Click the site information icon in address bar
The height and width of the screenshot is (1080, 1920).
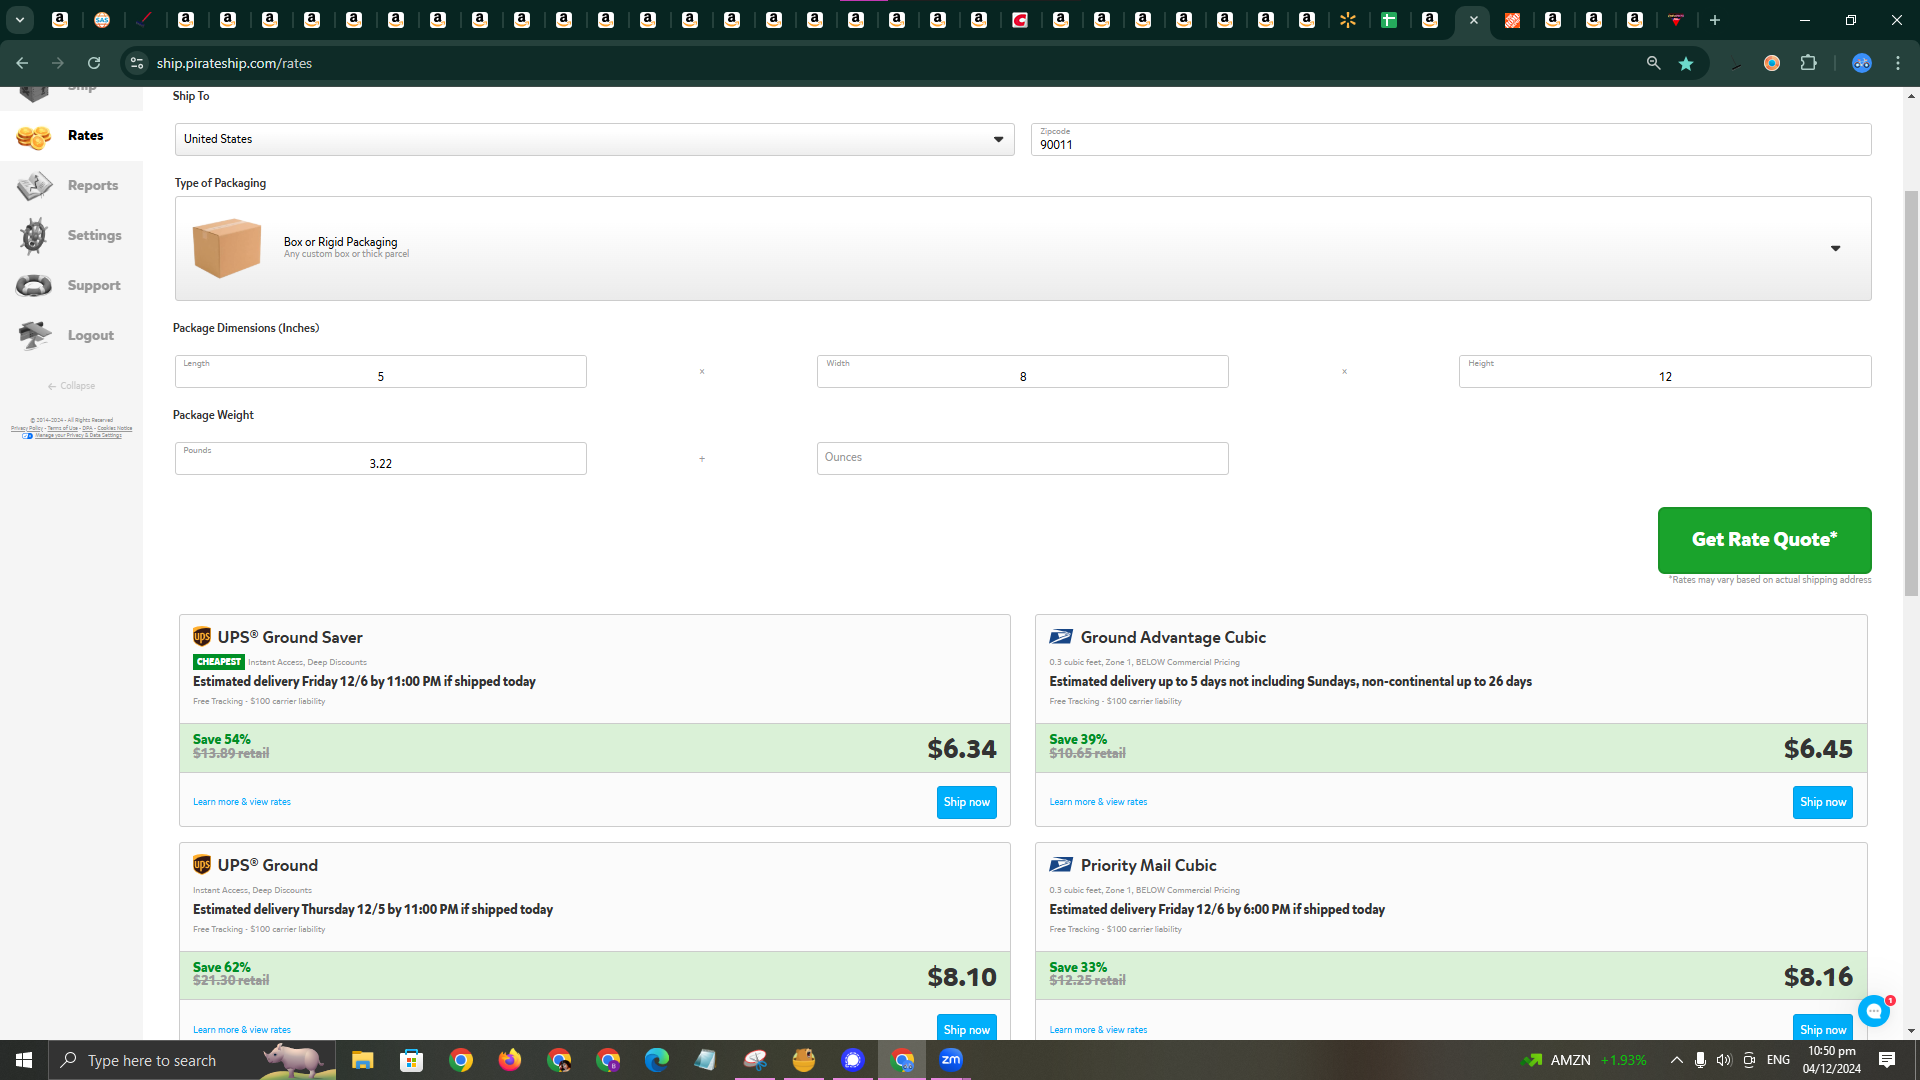coord(137,63)
